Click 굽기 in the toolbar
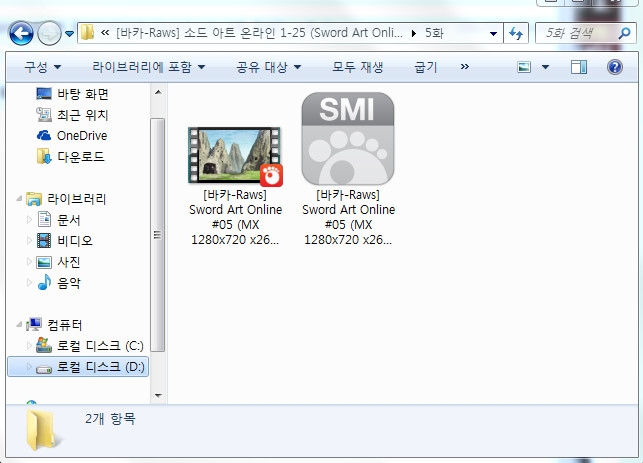Viewport: 643px width, 463px height. pos(426,67)
